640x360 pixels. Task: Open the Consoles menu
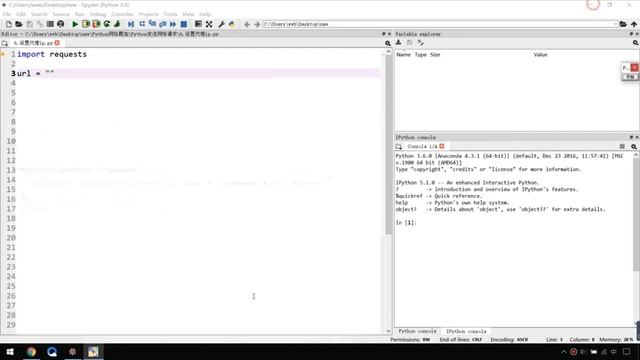(x=122, y=14)
